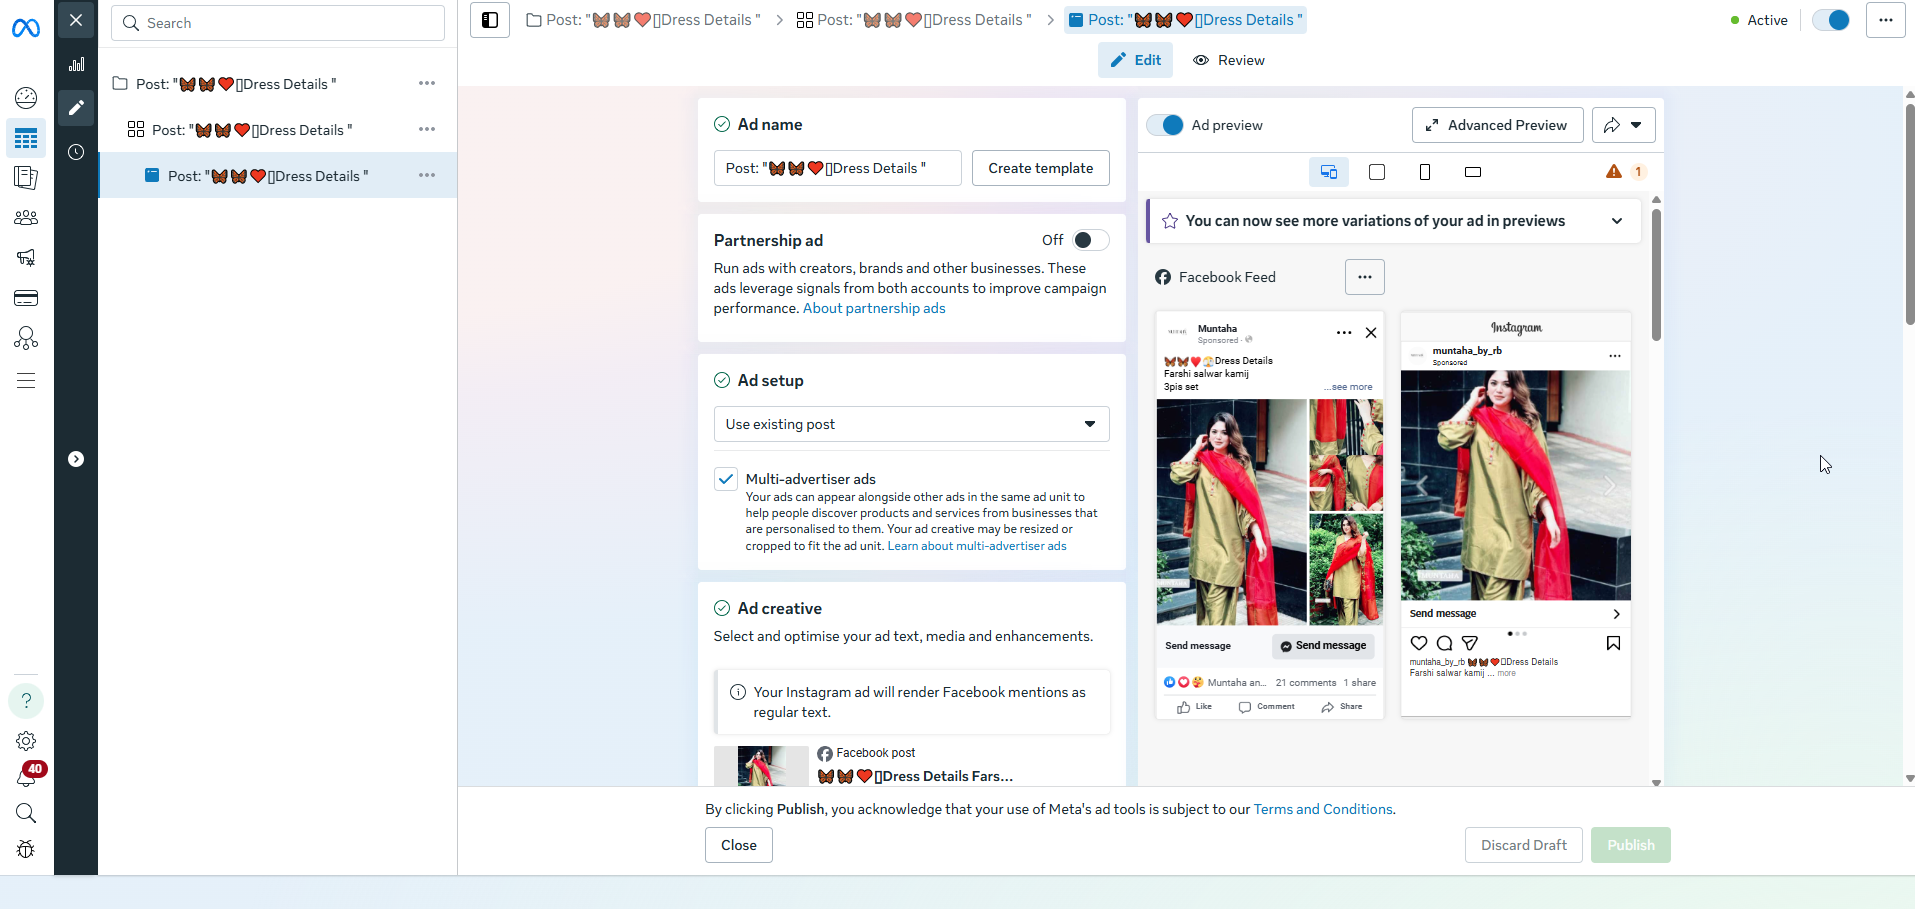Click Facebook preview main dress image
Image resolution: width=1915 pixels, height=909 pixels.
(x=1232, y=512)
